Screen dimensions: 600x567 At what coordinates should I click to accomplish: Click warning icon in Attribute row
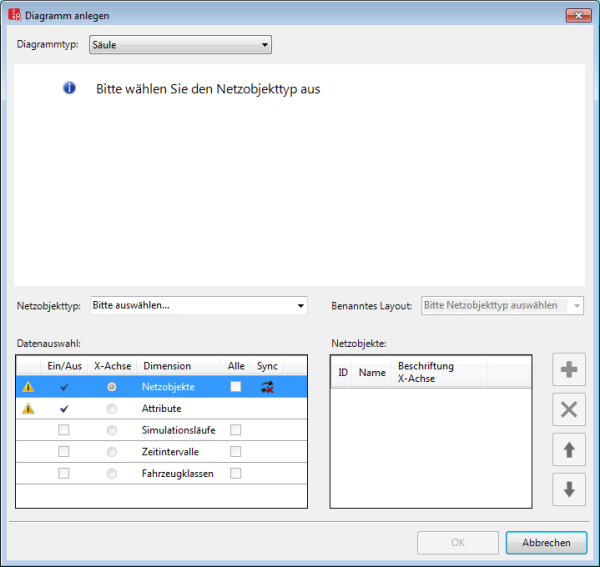29,408
